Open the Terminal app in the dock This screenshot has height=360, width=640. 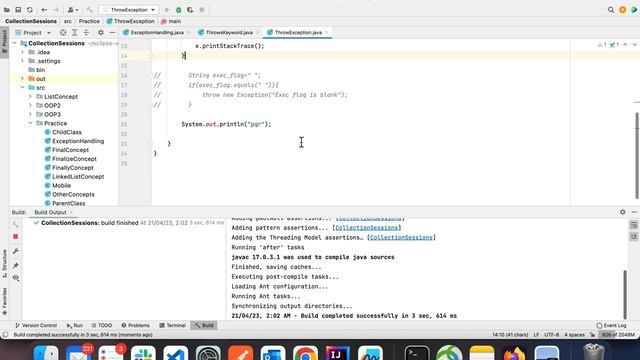pyautogui.click(x=417, y=353)
